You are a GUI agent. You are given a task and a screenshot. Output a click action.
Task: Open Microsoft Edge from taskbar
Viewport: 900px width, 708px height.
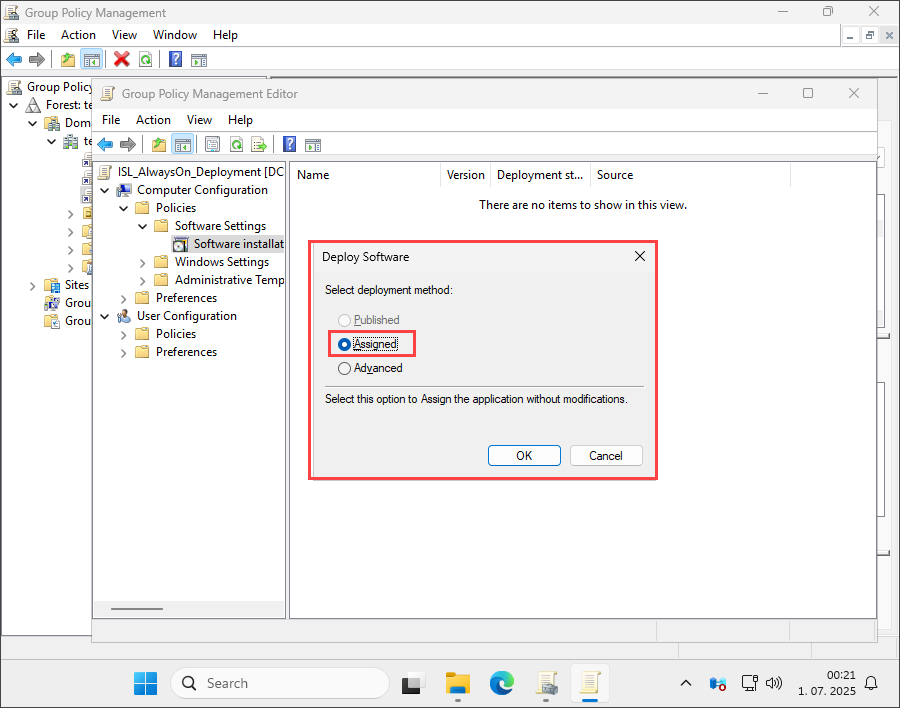click(x=502, y=683)
